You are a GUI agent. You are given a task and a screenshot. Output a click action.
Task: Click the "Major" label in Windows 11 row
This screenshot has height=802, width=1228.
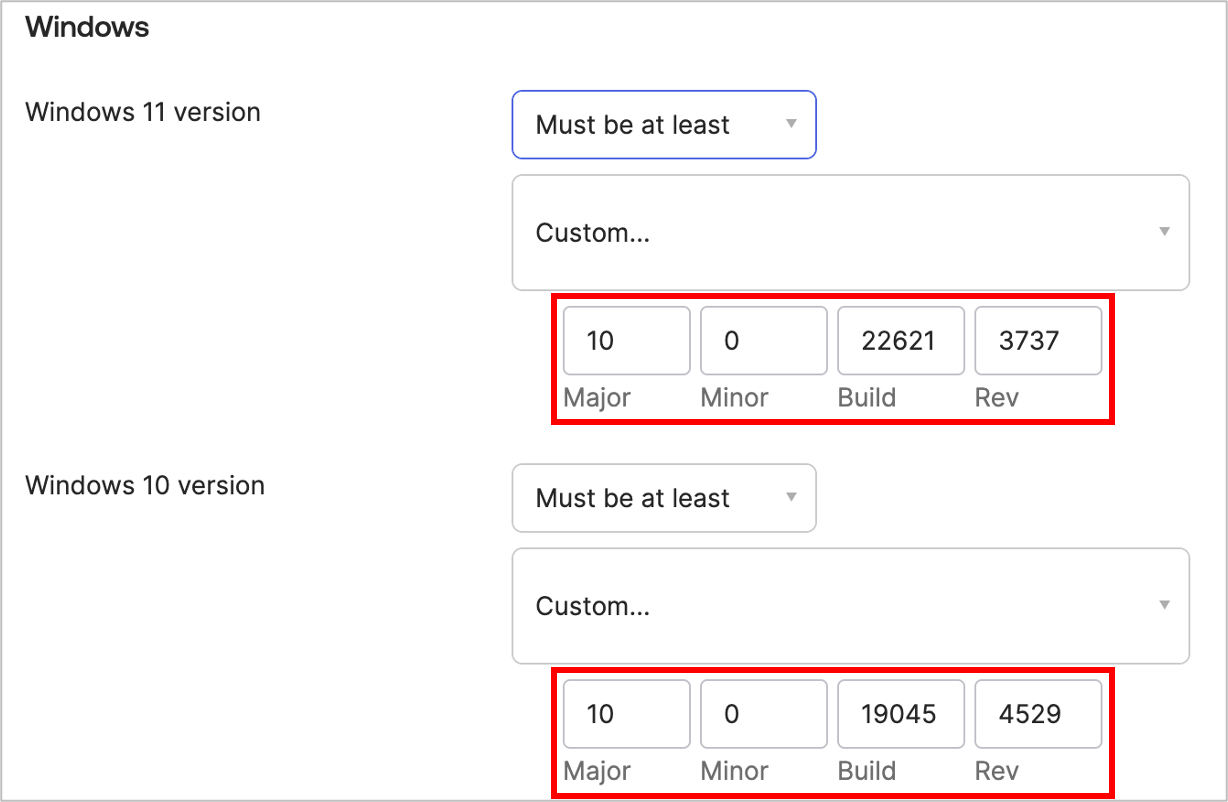click(597, 398)
